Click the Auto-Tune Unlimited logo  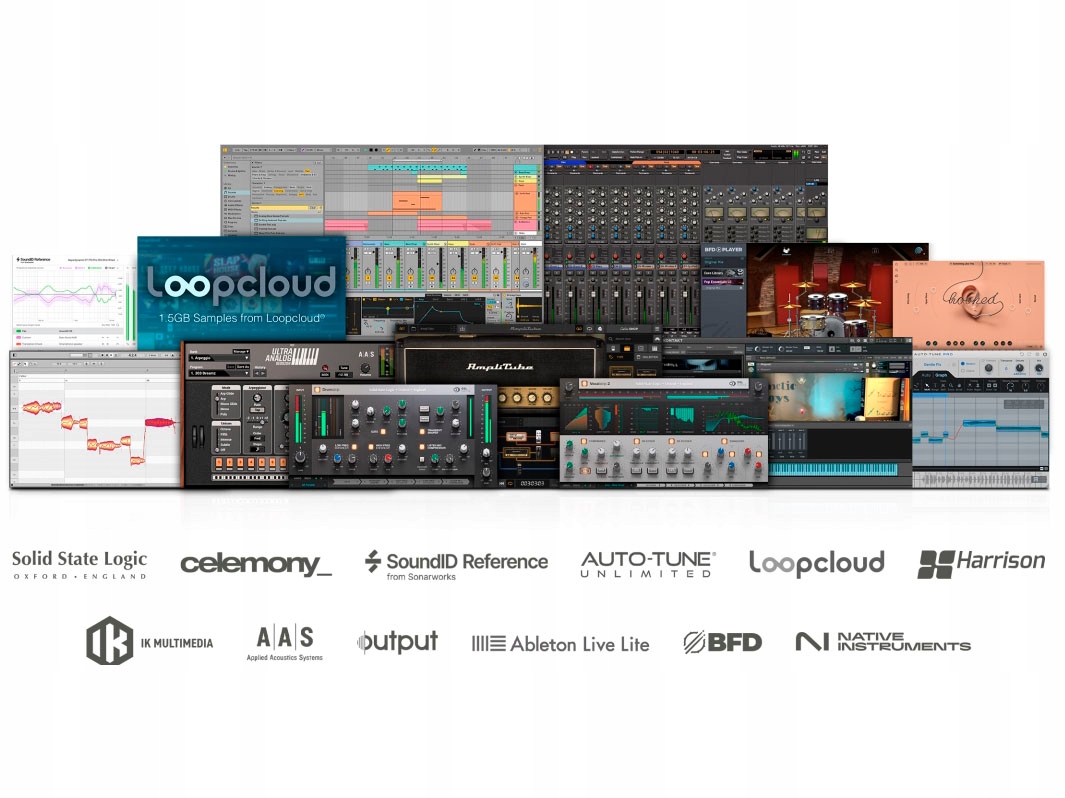[x=648, y=564]
